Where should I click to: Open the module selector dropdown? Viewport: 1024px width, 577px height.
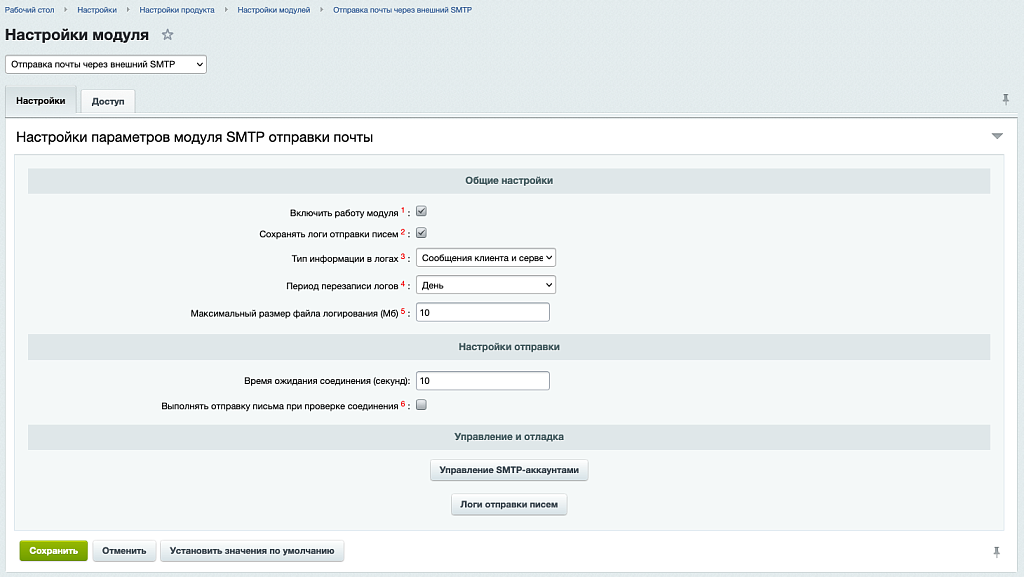[106, 64]
